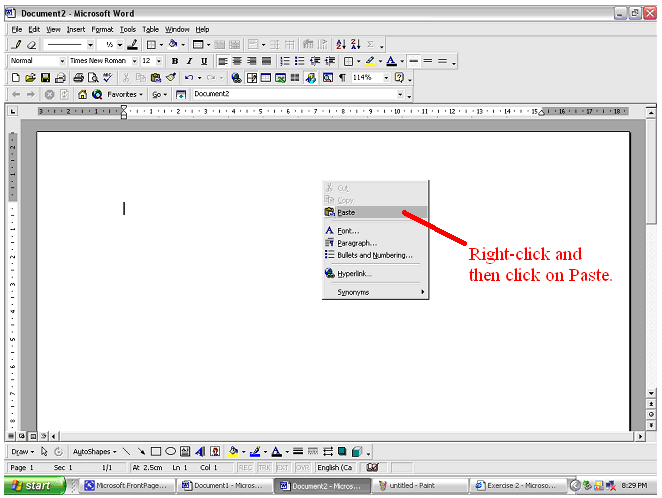
Task: Click the Open folder icon
Action: [30, 78]
